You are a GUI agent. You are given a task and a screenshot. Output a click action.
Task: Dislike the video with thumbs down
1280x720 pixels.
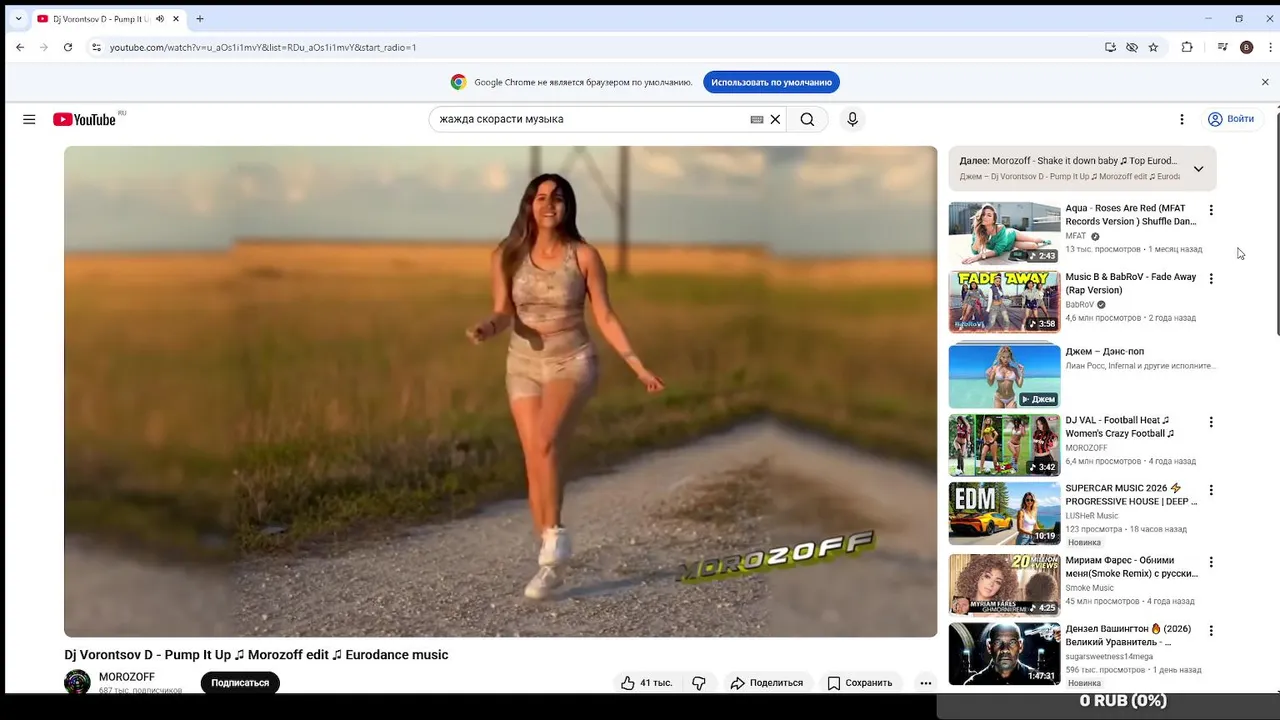tap(699, 683)
